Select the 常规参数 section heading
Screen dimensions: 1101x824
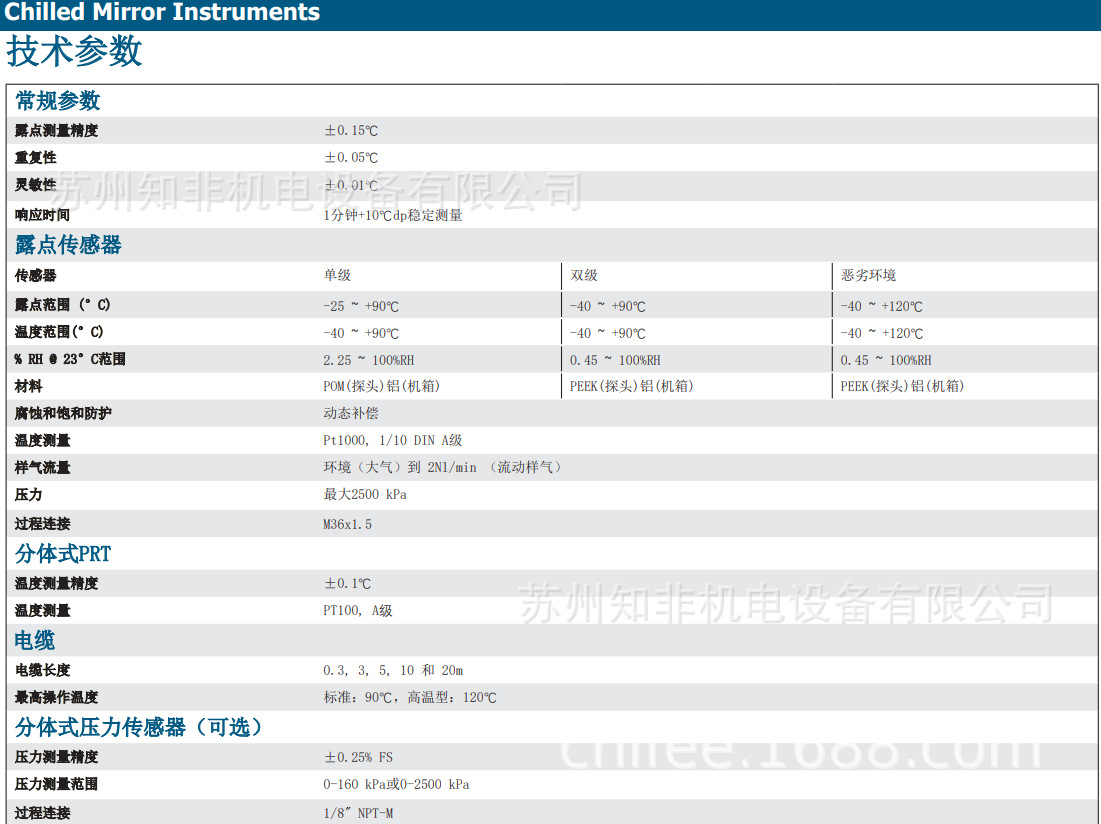coord(58,101)
